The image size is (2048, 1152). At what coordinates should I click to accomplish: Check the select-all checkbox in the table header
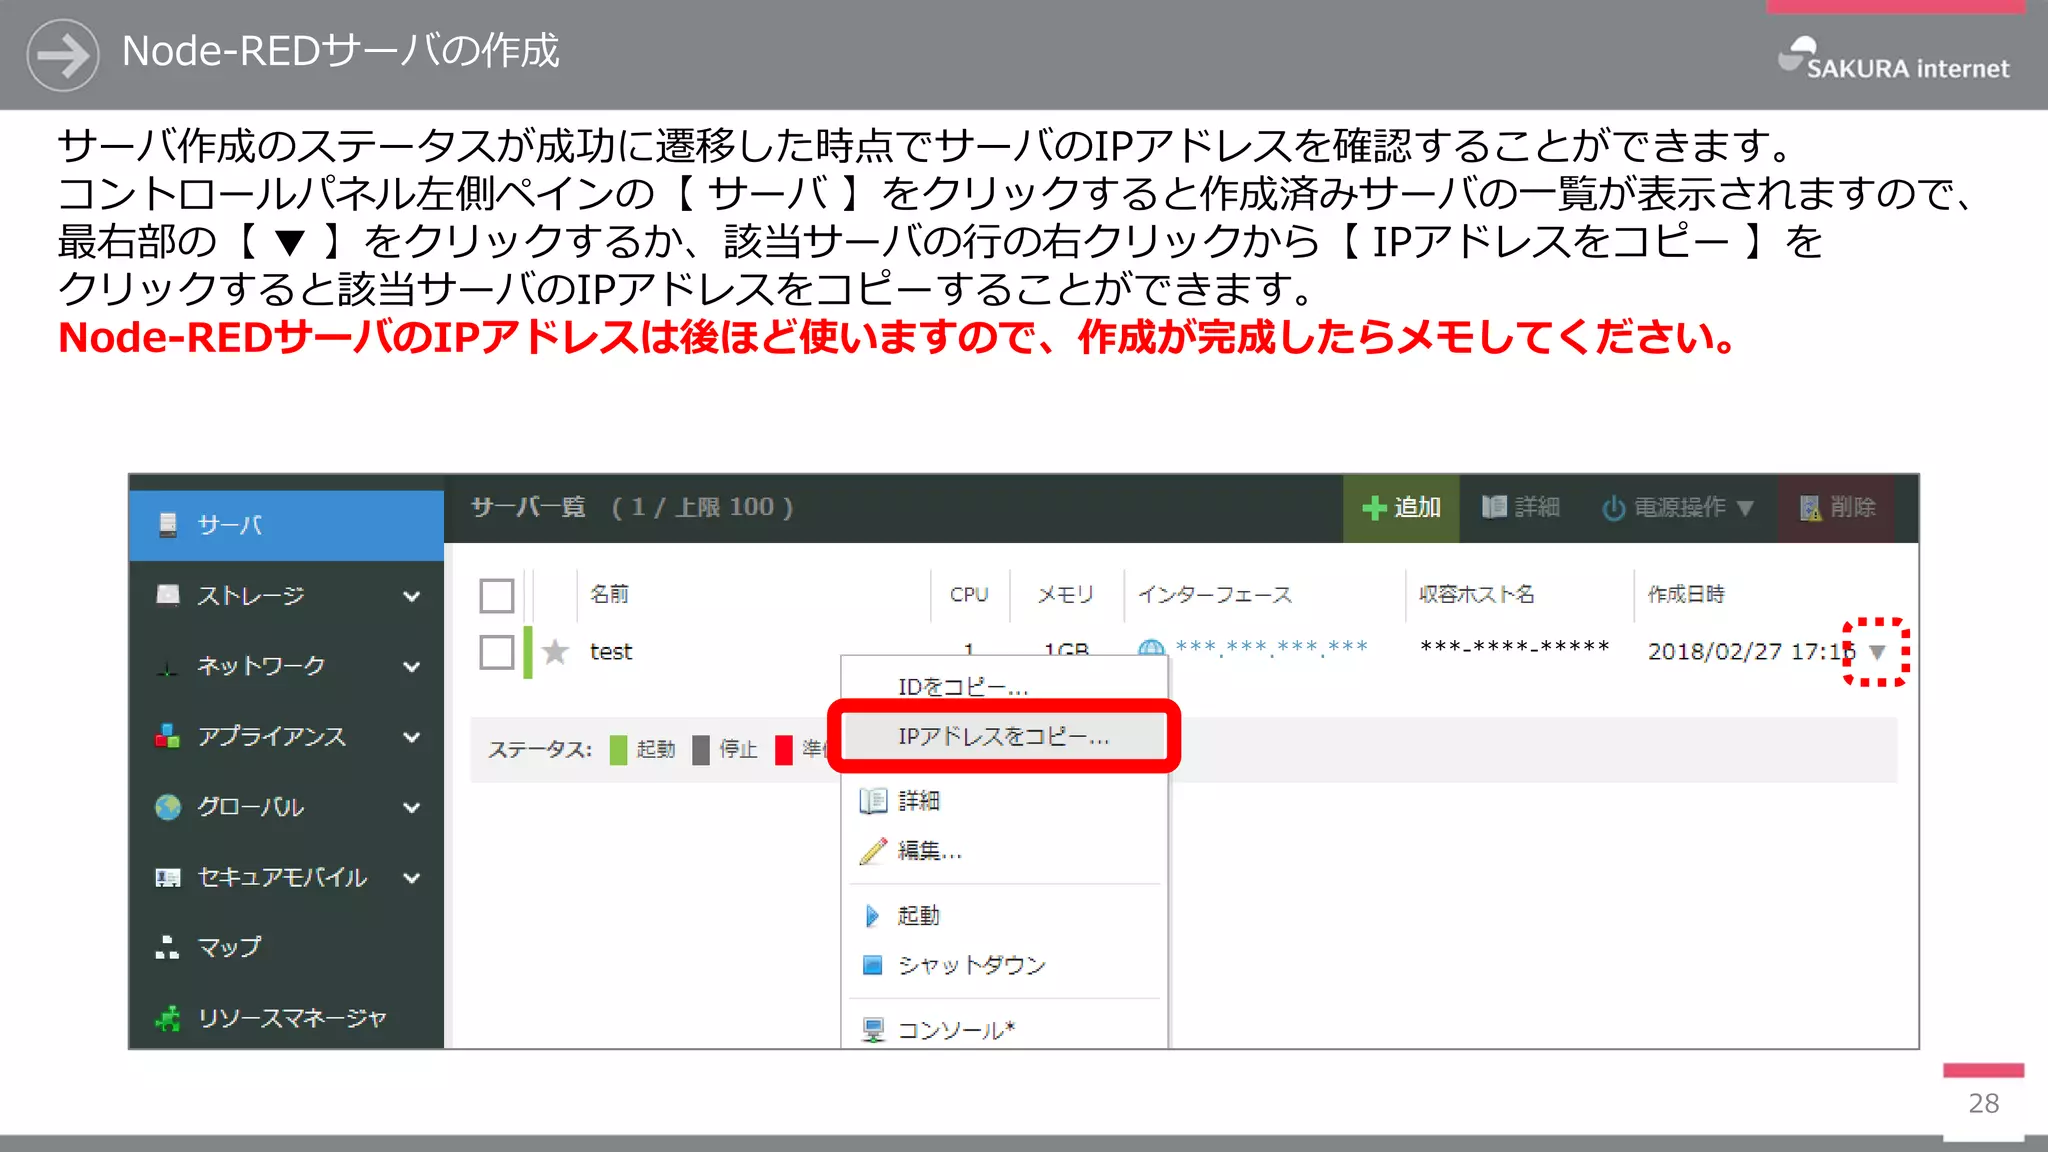[497, 595]
